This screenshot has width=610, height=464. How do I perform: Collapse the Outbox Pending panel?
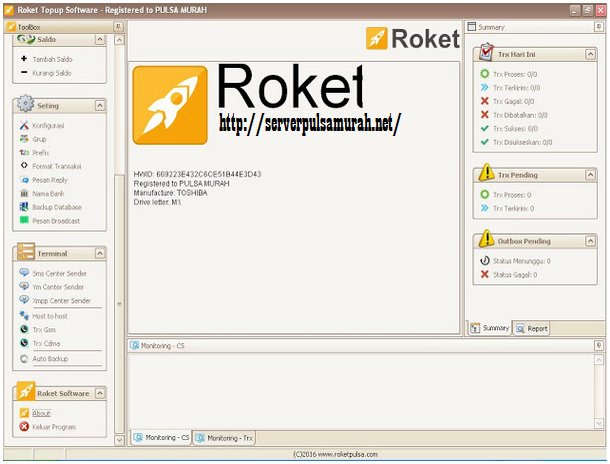591,241
